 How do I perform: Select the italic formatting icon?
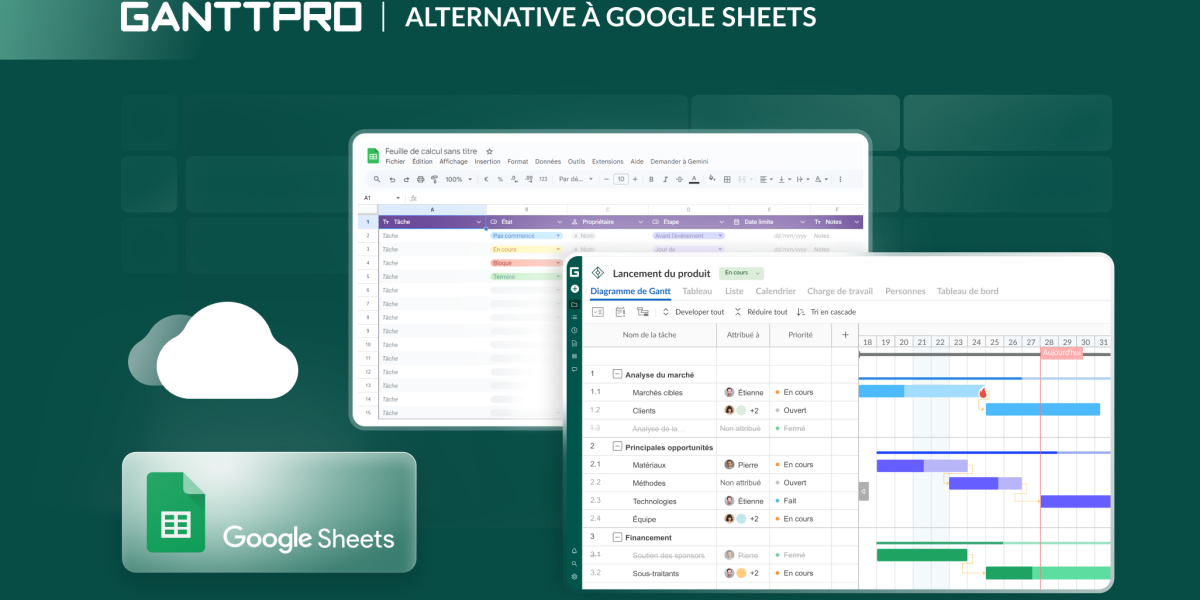pos(665,179)
